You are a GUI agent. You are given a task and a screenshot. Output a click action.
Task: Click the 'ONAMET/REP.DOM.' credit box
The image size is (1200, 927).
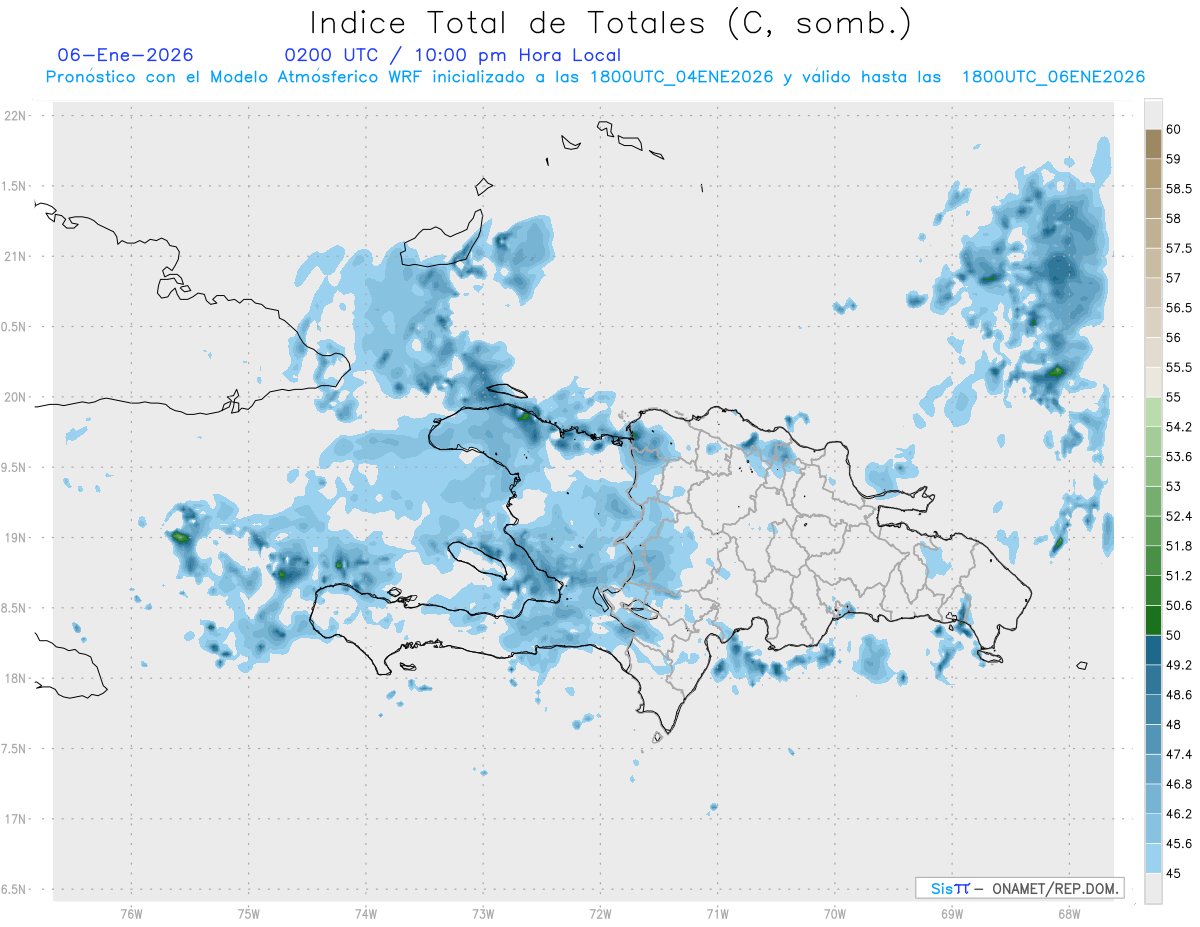1019,888
